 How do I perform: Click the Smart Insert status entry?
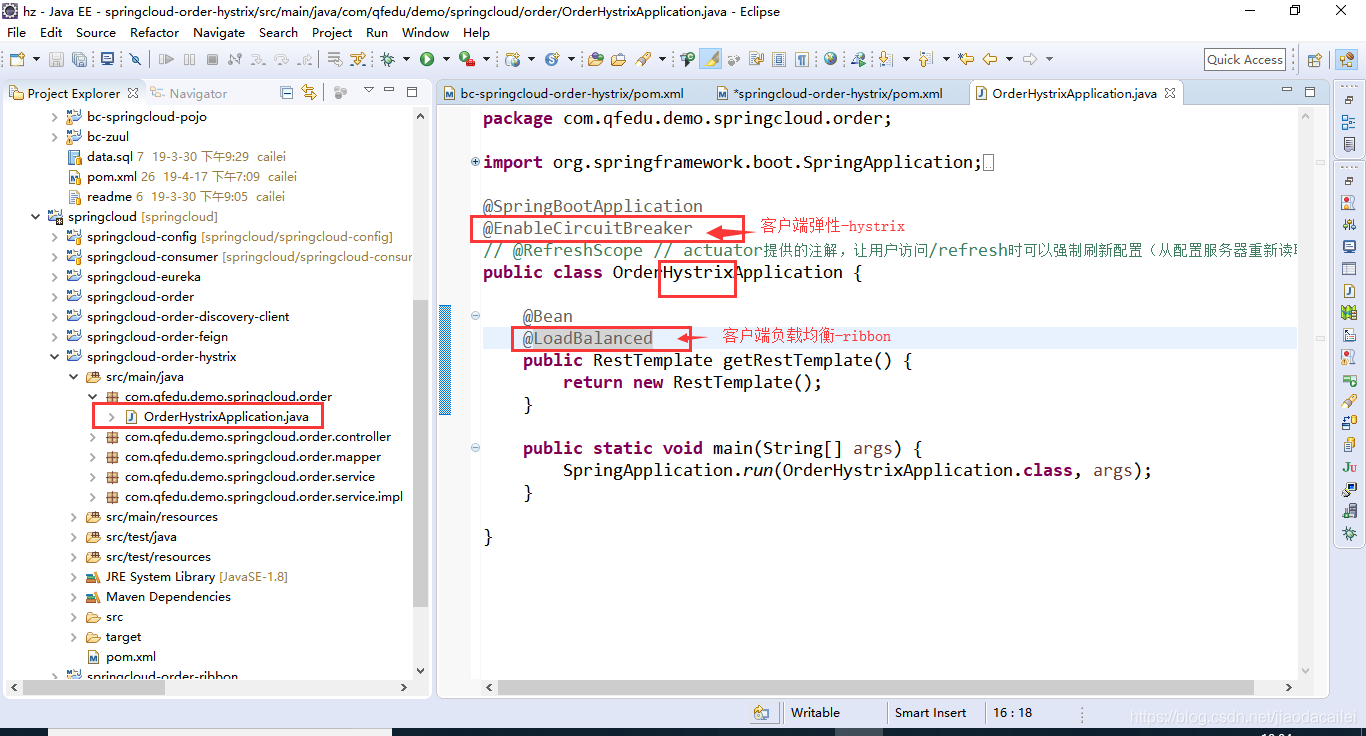pos(930,713)
